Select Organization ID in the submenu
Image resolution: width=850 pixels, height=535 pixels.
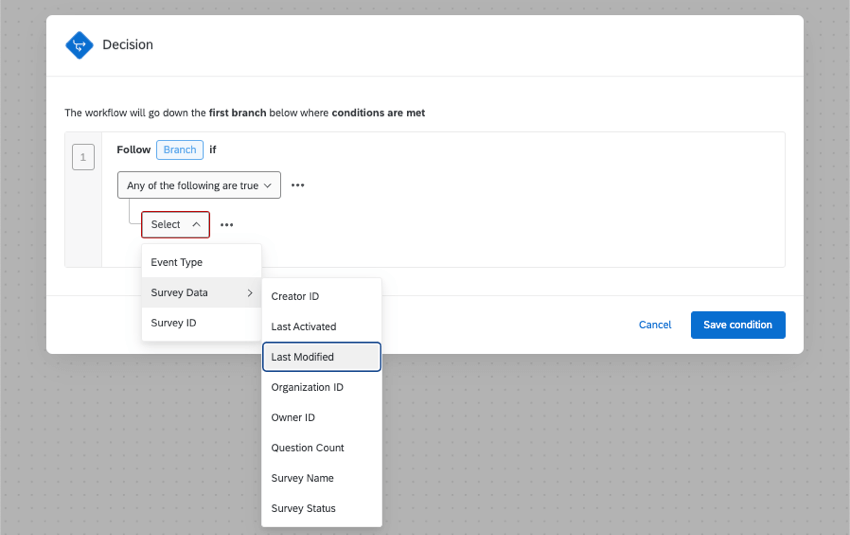307,387
